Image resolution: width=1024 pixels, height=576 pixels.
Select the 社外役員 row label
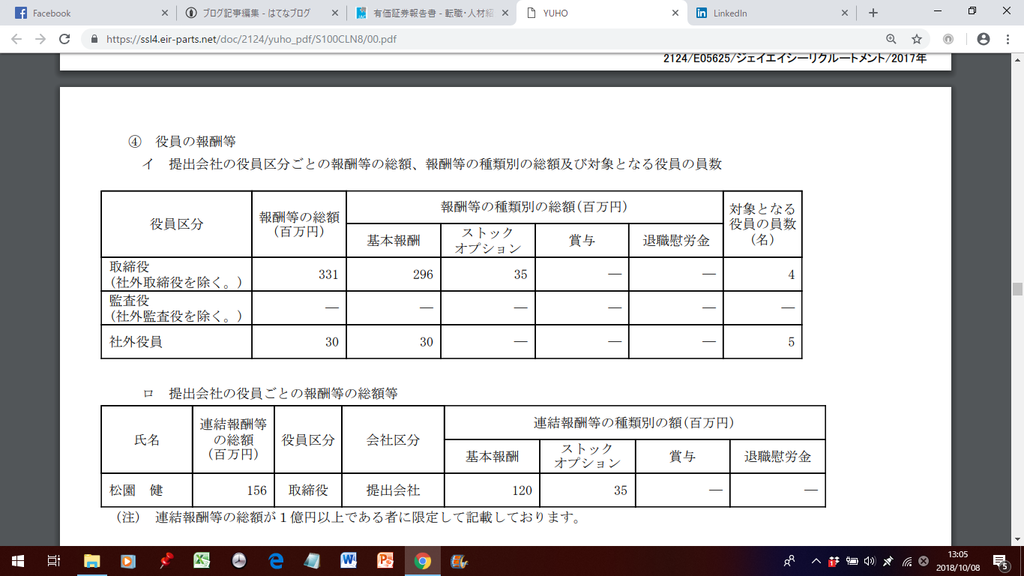pos(136,342)
